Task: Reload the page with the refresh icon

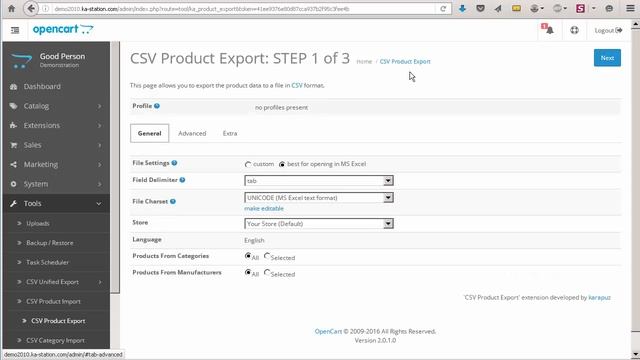Action: [443, 8]
